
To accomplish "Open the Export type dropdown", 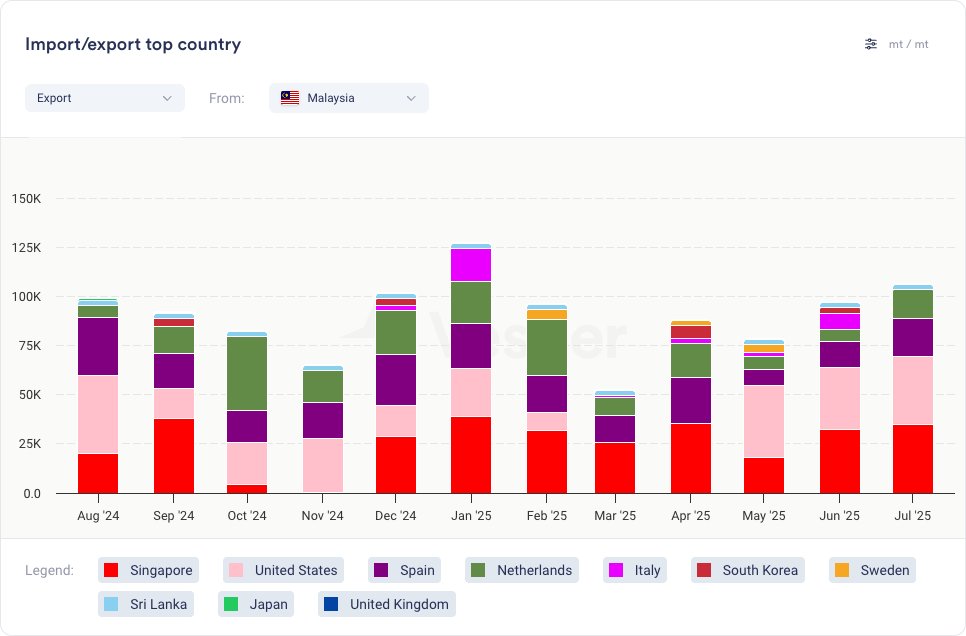I will (104, 98).
